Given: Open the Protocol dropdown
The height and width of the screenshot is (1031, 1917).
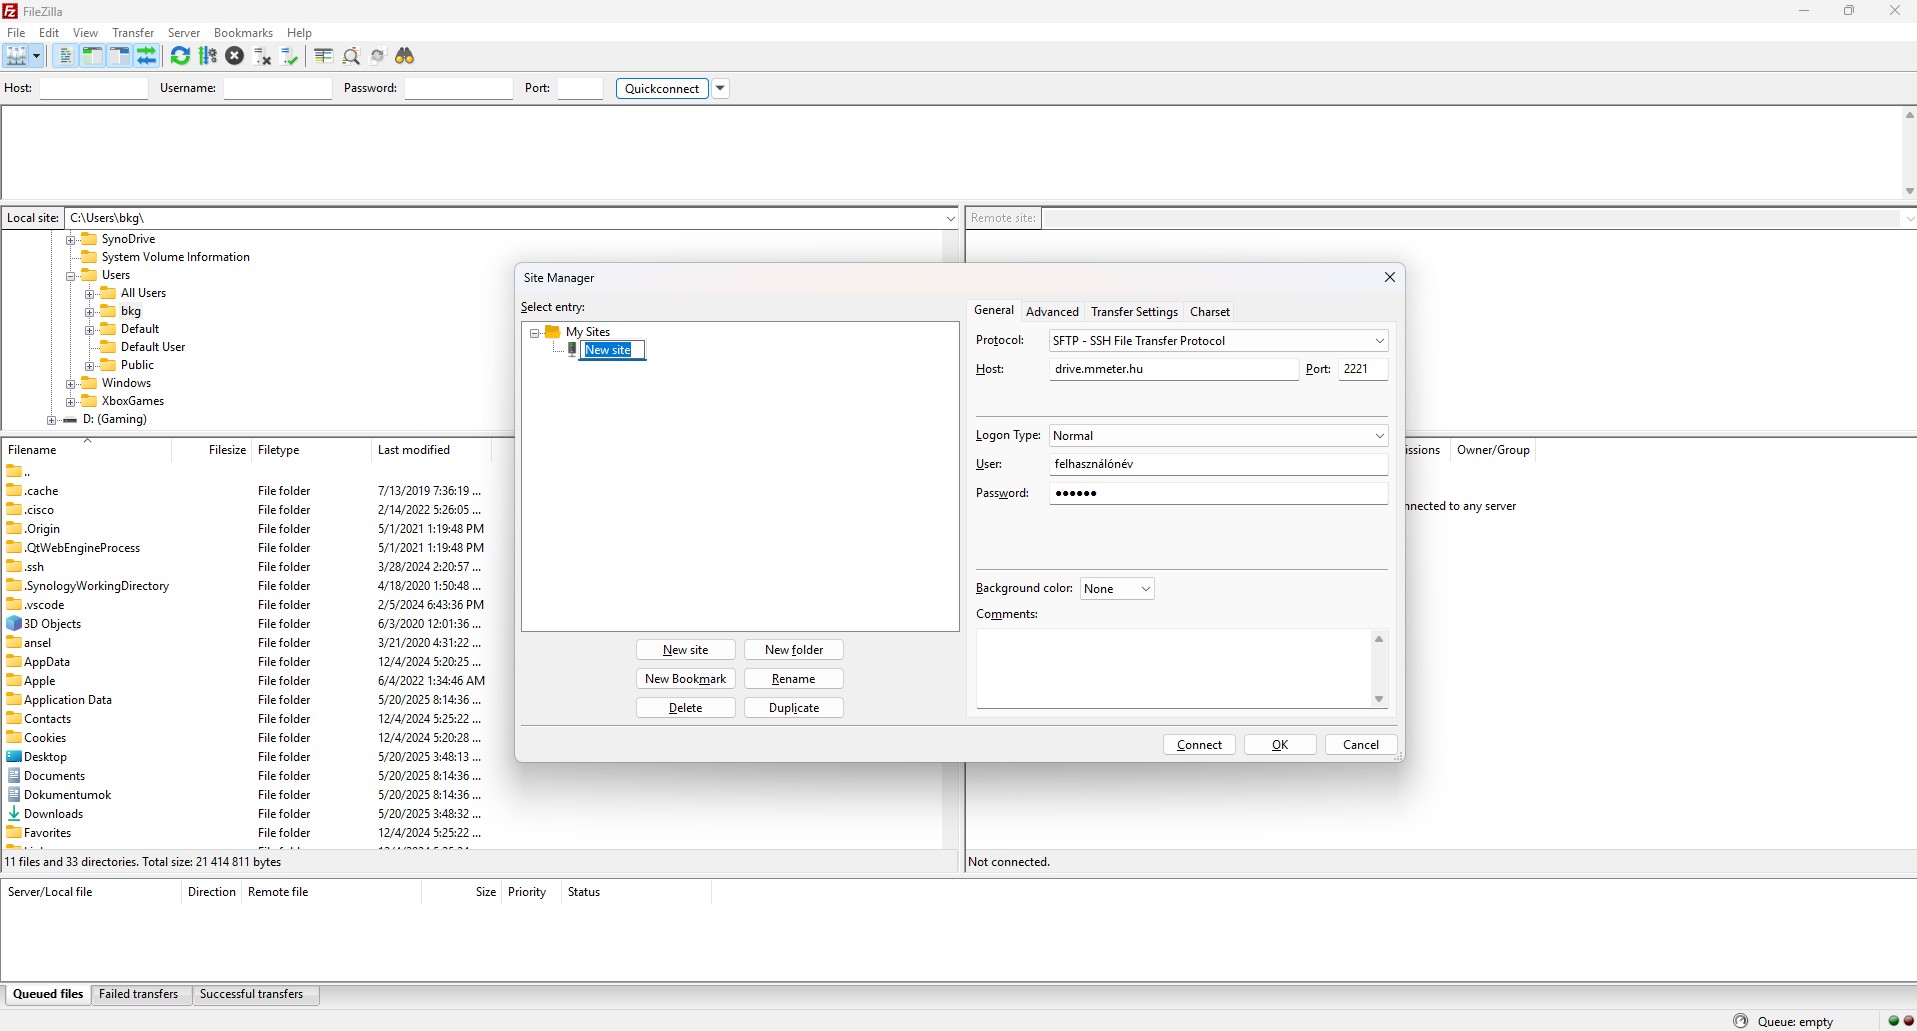Looking at the screenshot, I should [x=1379, y=341].
